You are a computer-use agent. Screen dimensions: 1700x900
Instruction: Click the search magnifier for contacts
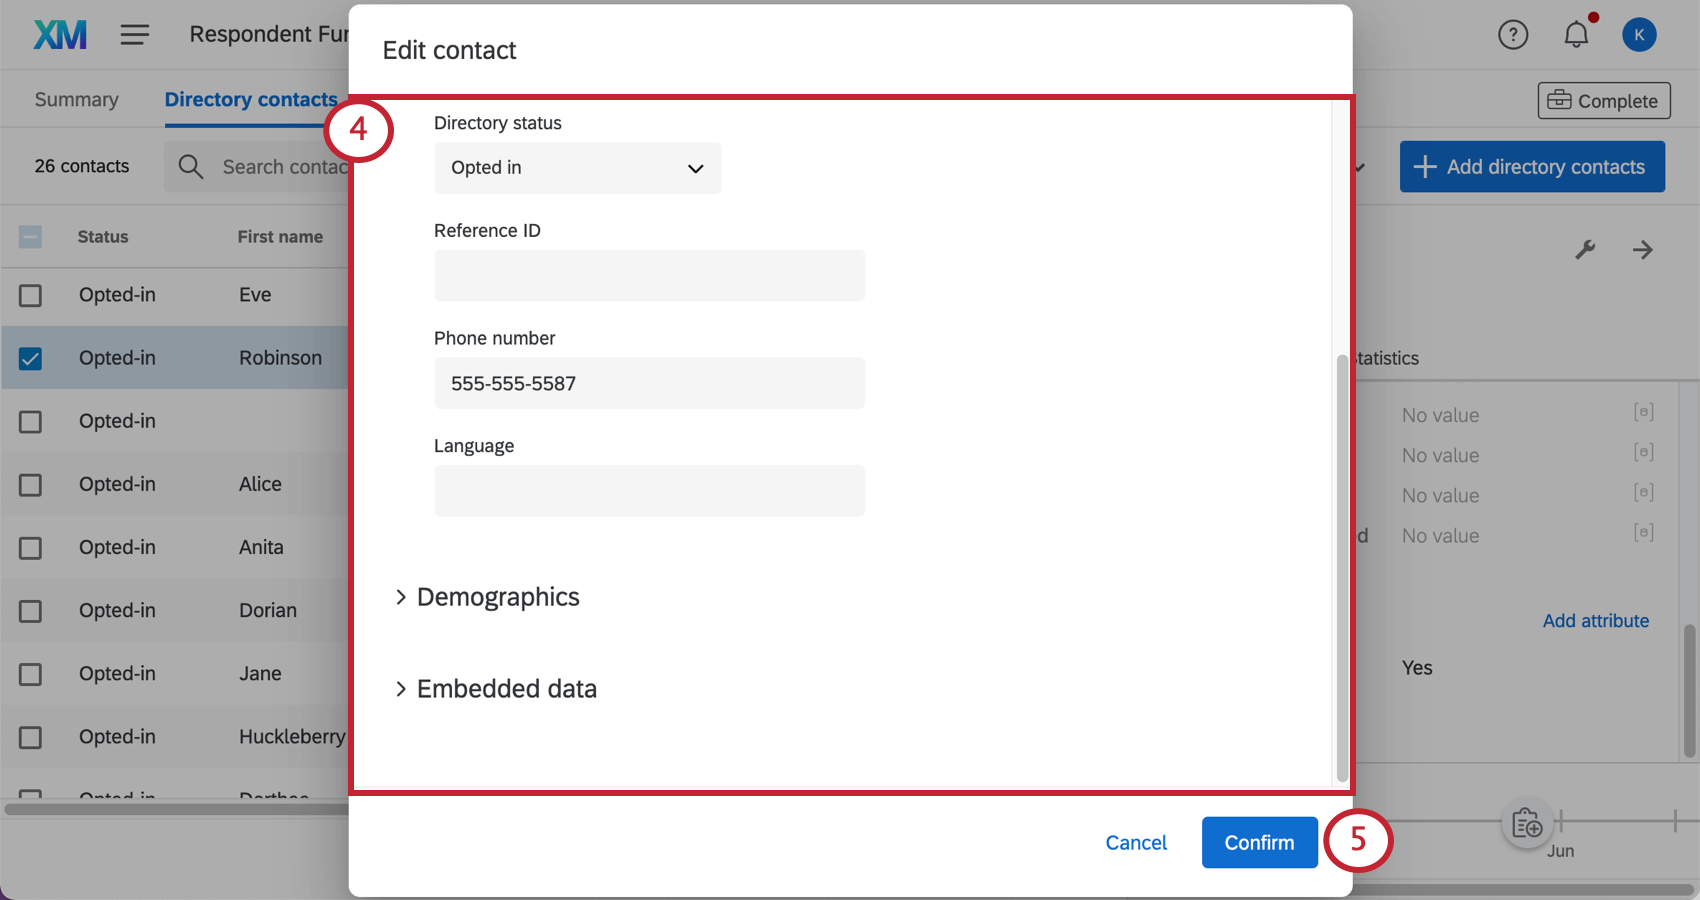(190, 166)
